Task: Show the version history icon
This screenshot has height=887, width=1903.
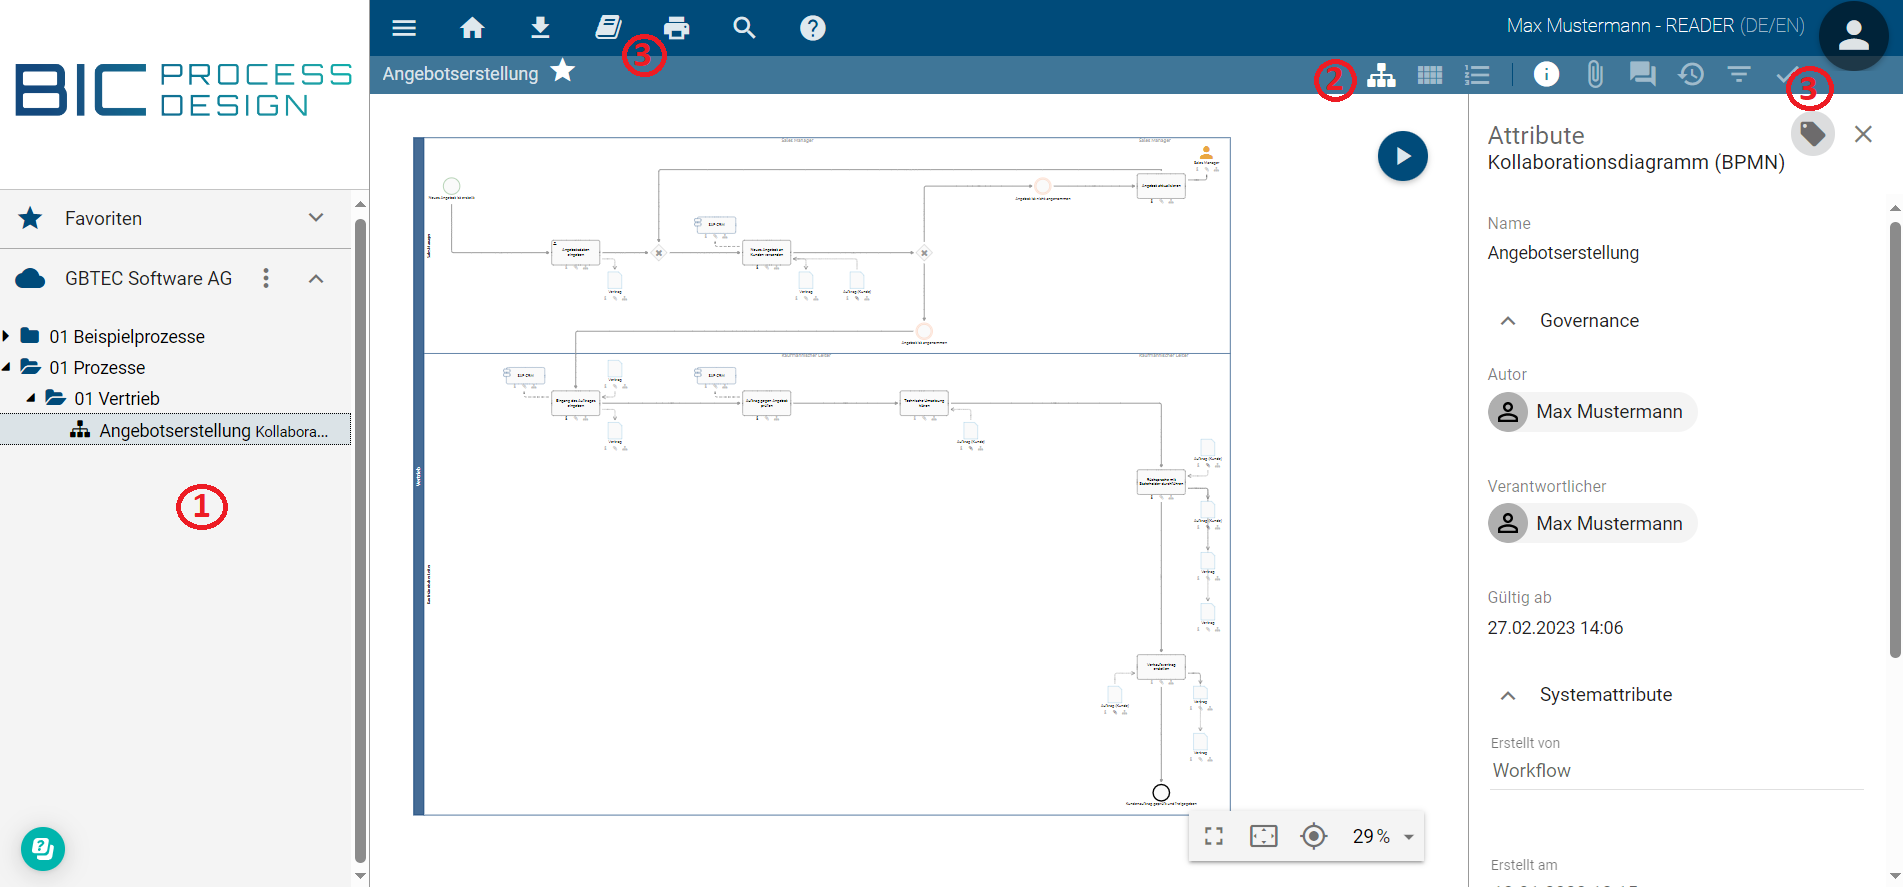Action: click(1691, 74)
